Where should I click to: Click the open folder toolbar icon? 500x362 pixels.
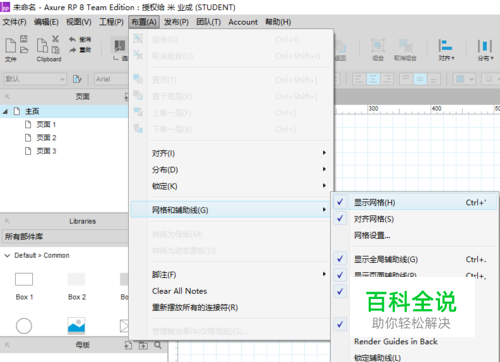coord(24,50)
